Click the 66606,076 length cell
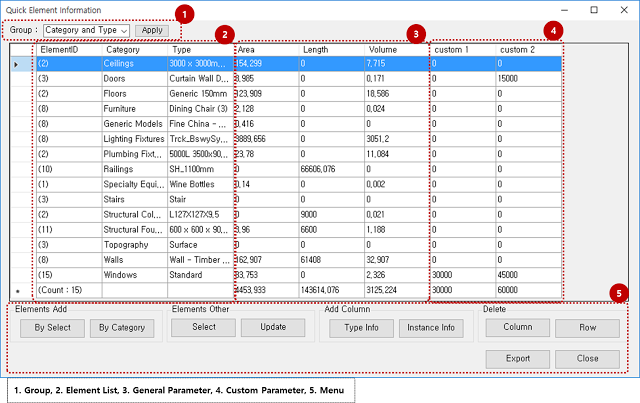This screenshot has height=403, width=640. (331, 169)
